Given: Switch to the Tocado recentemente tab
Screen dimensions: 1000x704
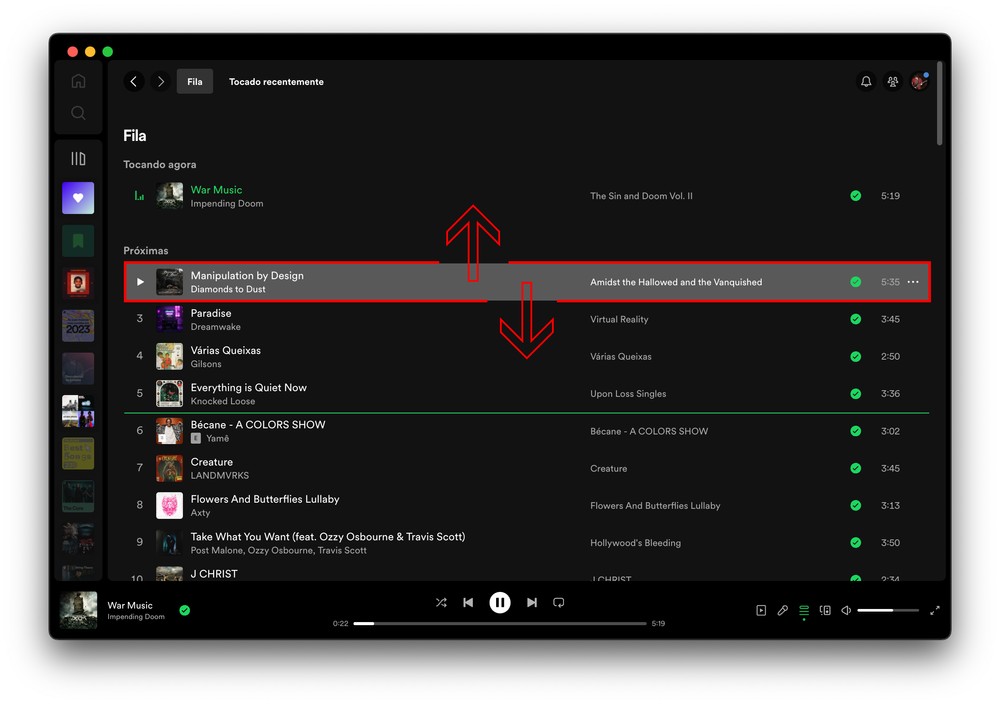Looking at the screenshot, I should click(276, 82).
